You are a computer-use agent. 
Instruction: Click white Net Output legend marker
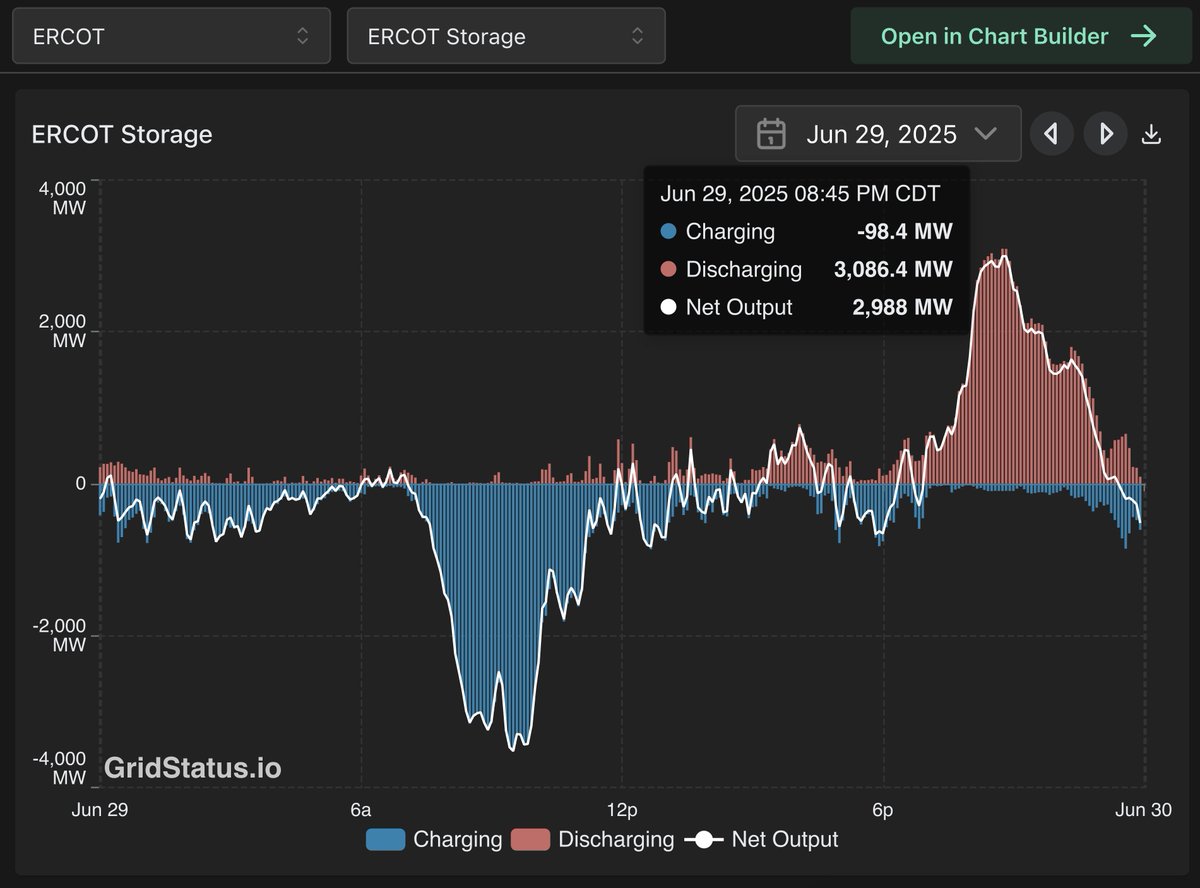pyautogui.click(x=704, y=840)
